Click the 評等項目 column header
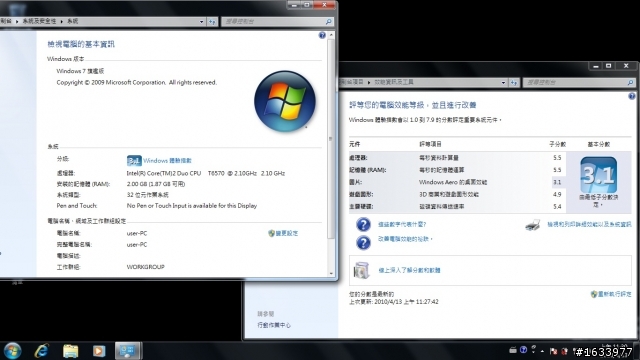 tap(430, 144)
